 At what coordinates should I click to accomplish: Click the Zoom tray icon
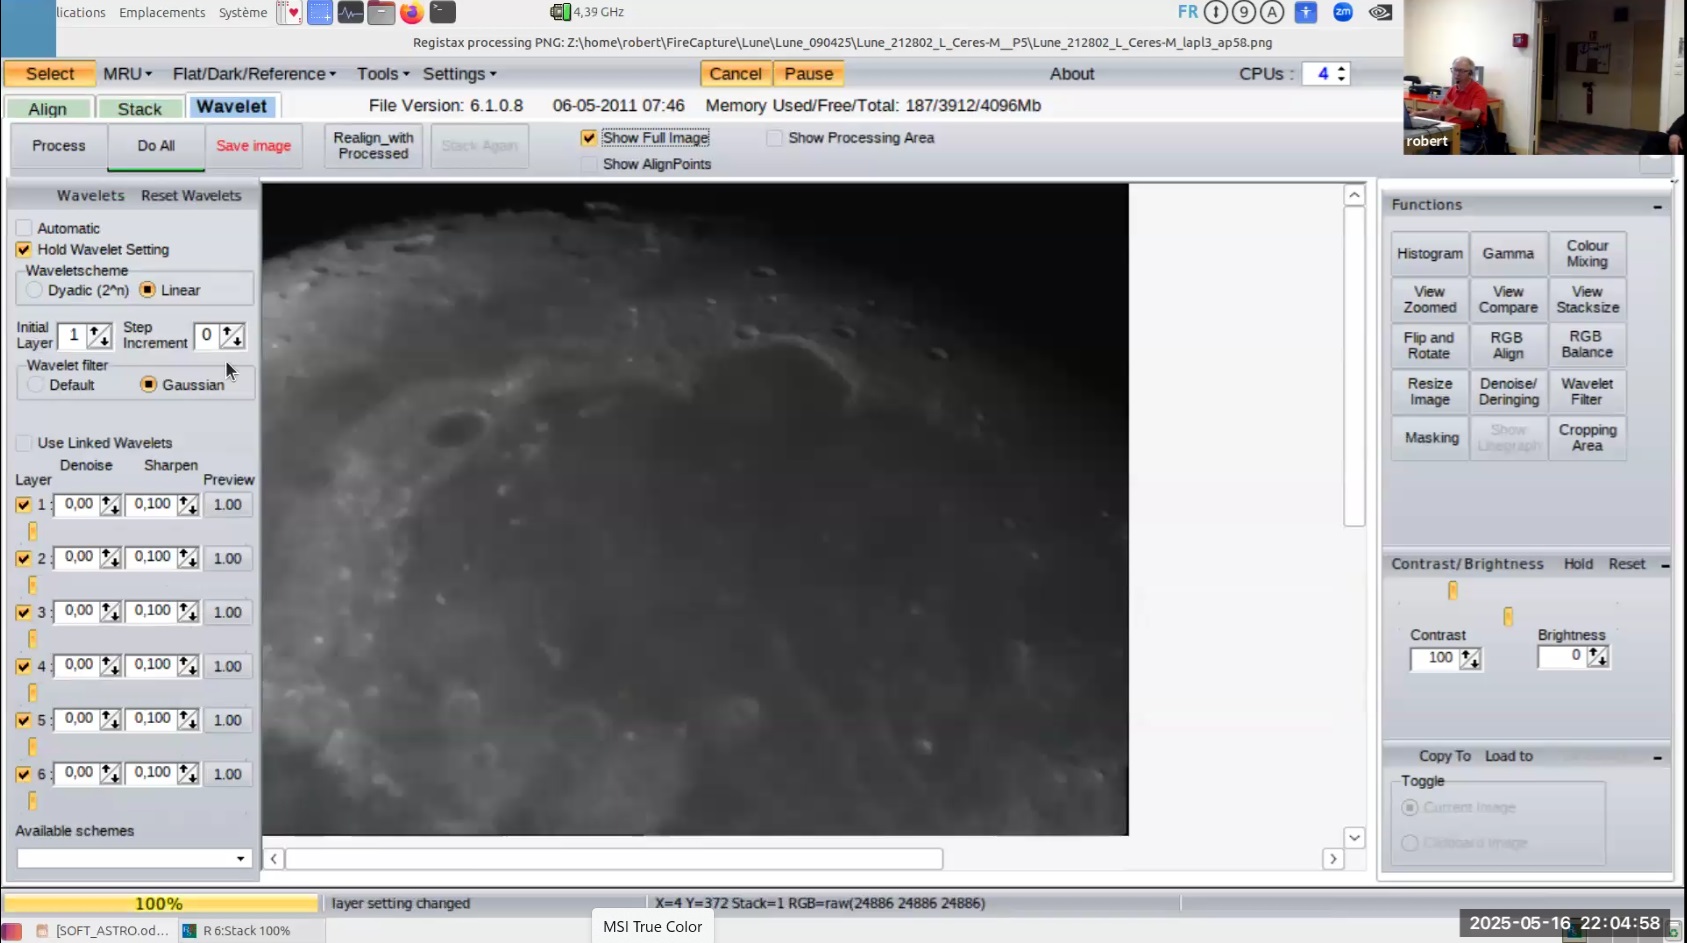[1343, 12]
